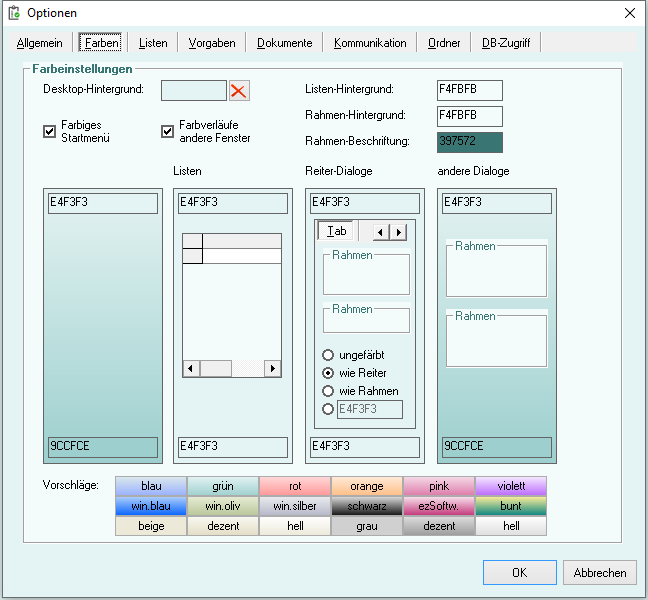Apply the hell suggestion below bunt

(x=511, y=526)
